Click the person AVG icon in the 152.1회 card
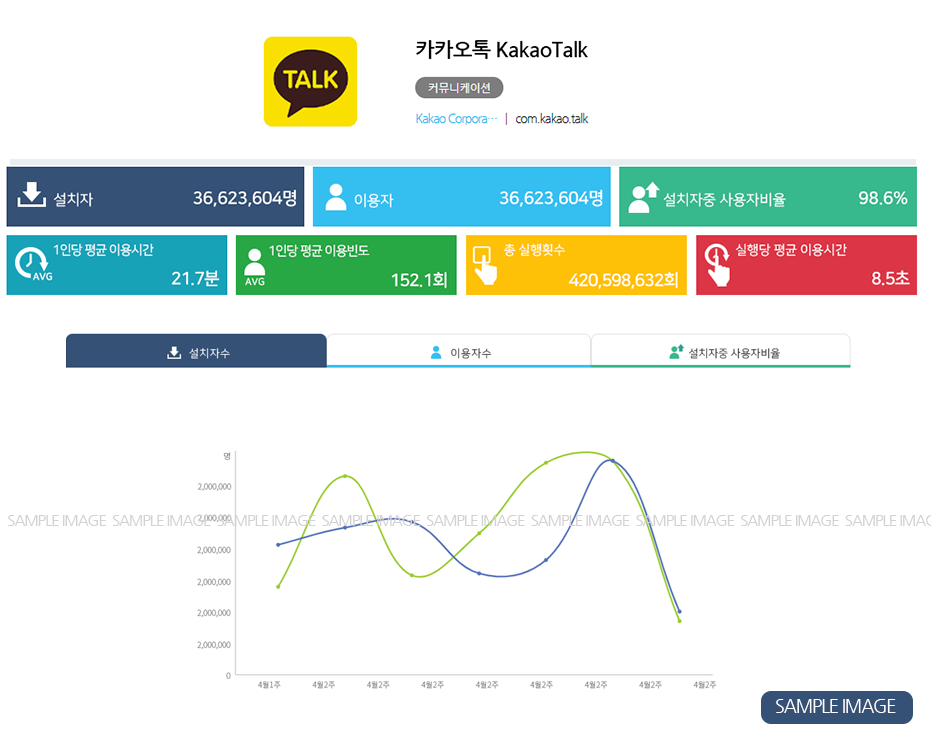The image size is (931, 744). (255, 267)
